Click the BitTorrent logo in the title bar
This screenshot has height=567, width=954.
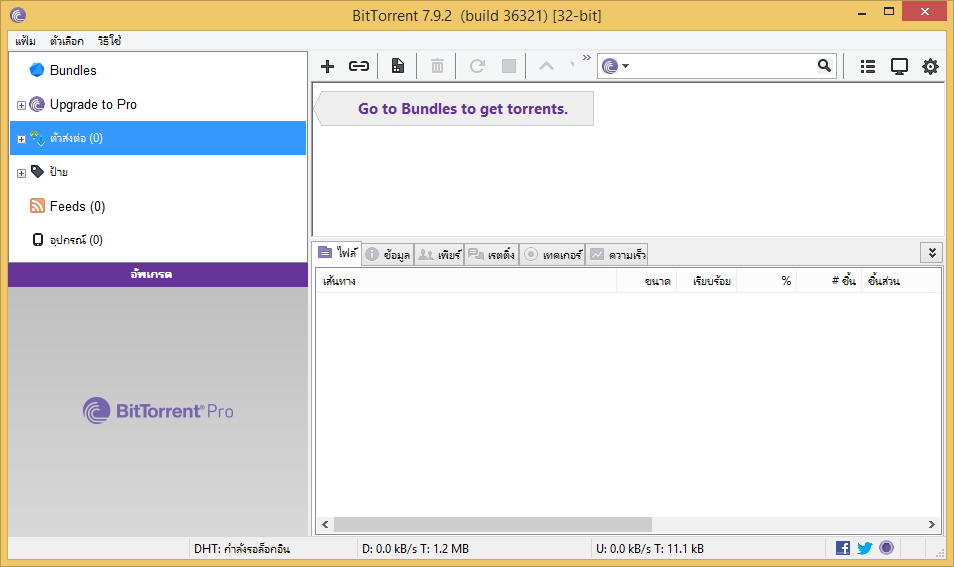coord(18,15)
